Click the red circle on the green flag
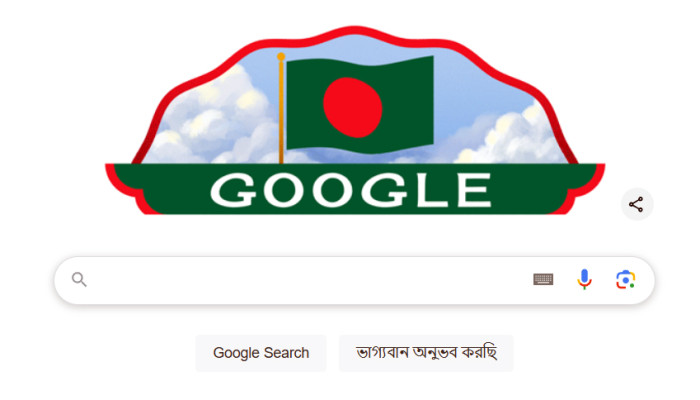 point(353,107)
